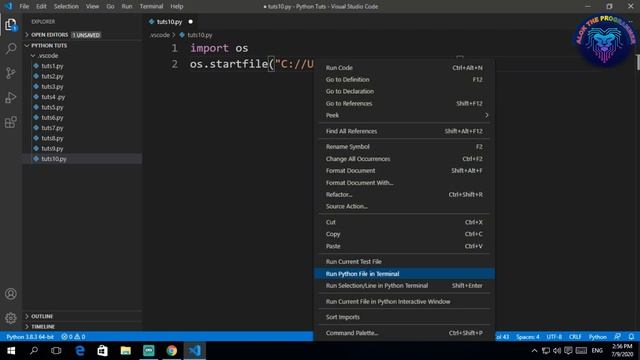The width and height of the screenshot is (640, 360).
Task: Choose Format Document With...
Action: tap(404, 182)
